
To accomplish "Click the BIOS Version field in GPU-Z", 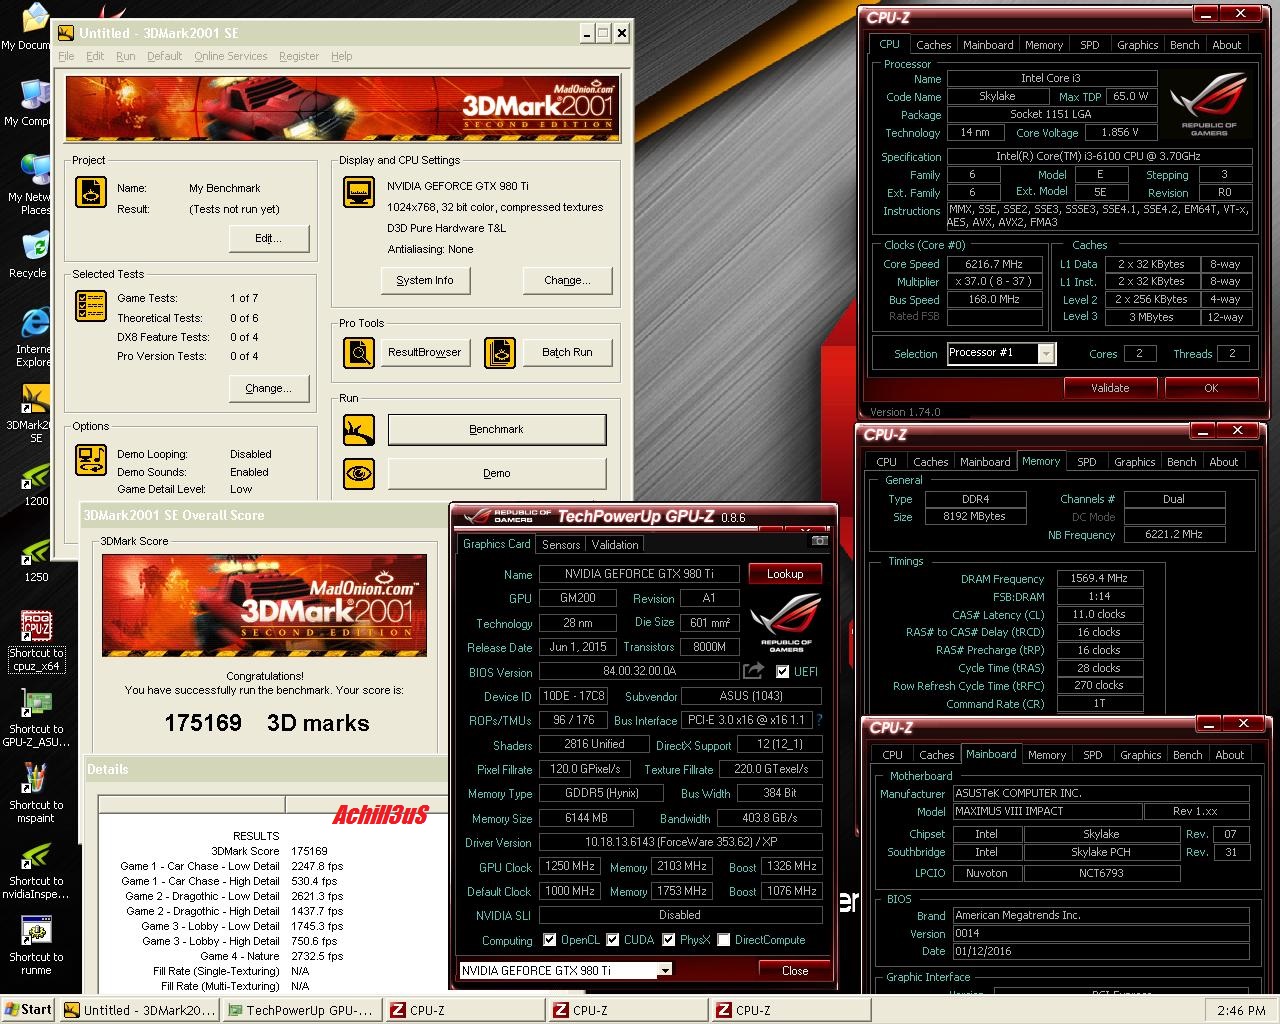I will 639,672.
